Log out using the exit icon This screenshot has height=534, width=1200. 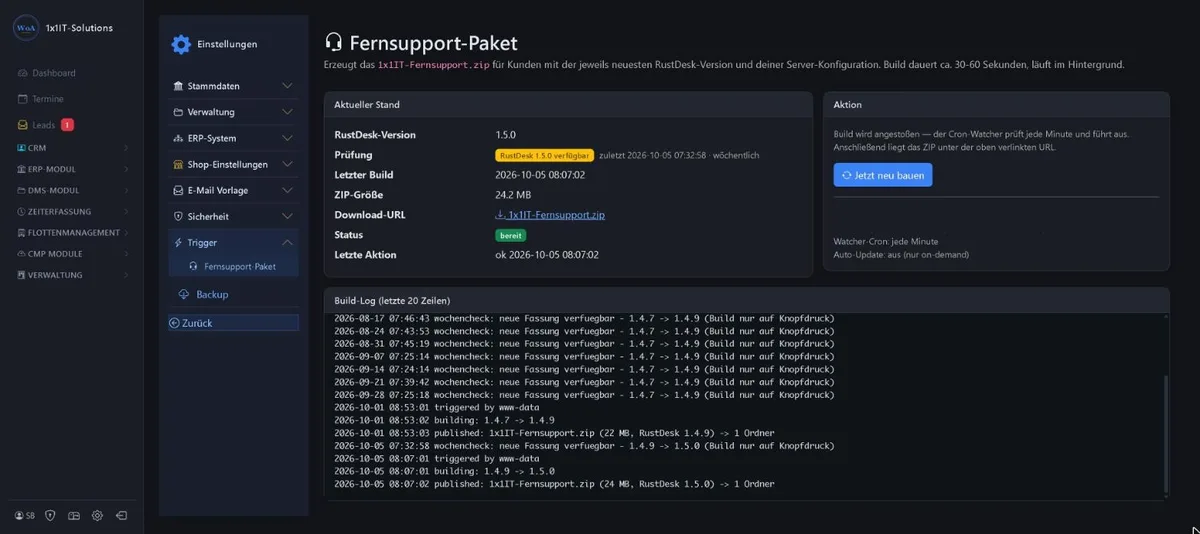coord(121,515)
